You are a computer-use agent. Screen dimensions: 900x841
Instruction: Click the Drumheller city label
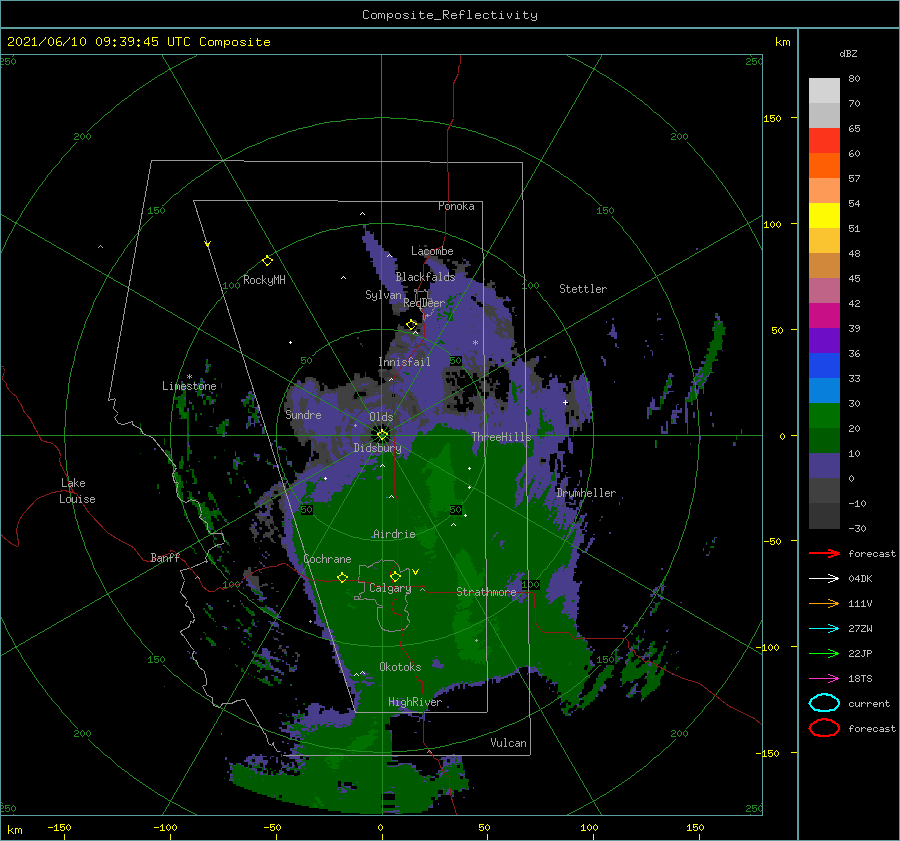[x=586, y=493]
